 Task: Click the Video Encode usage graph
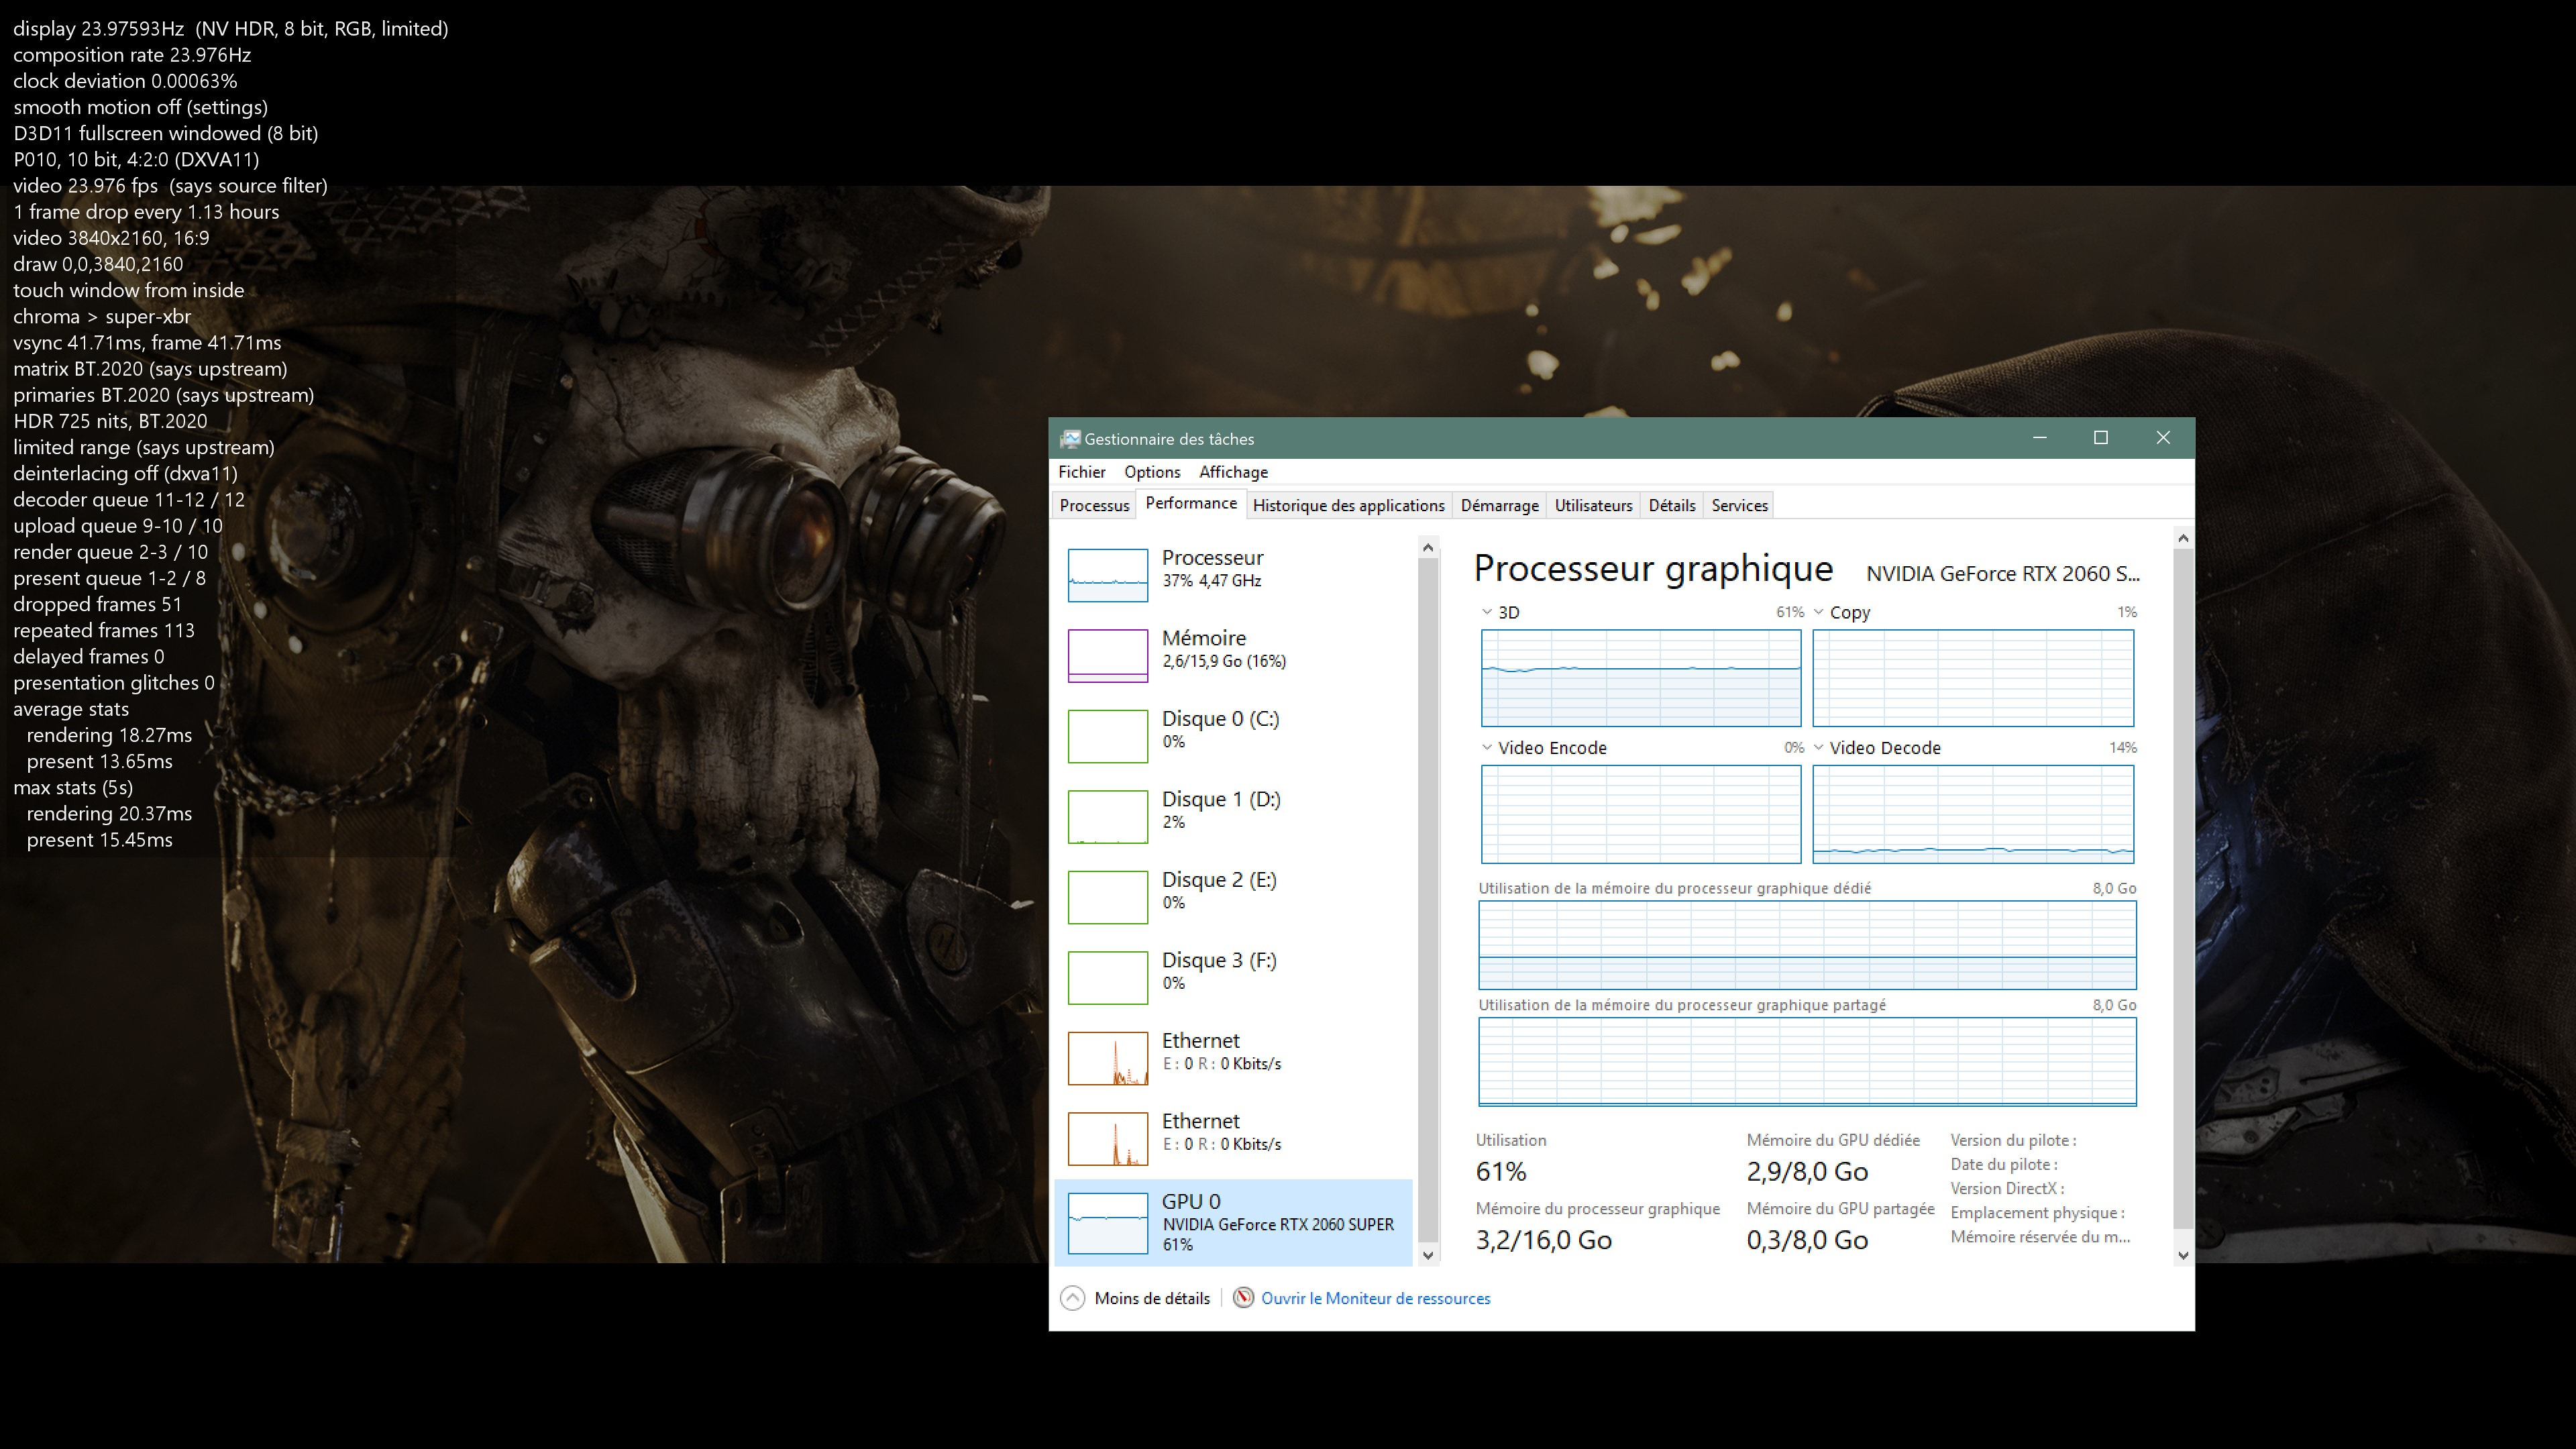(x=1641, y=814)
